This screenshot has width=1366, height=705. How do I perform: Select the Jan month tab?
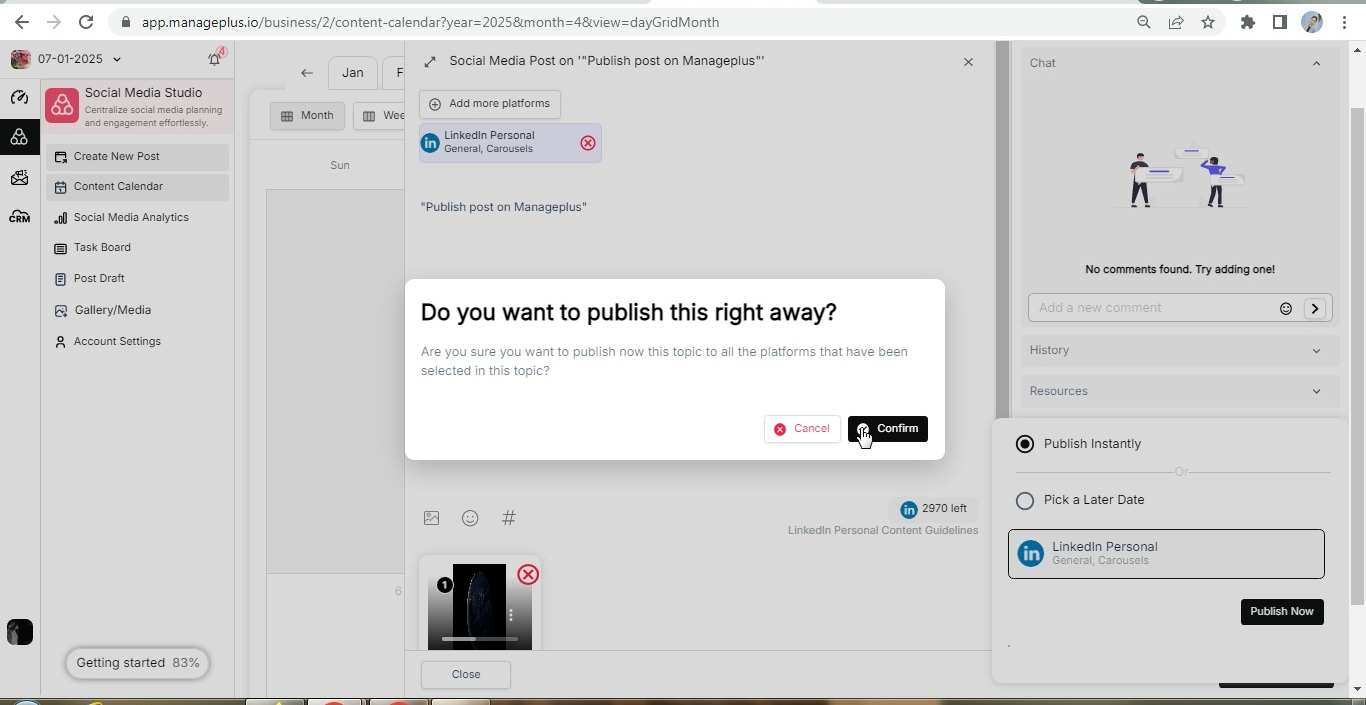[353, 73]
